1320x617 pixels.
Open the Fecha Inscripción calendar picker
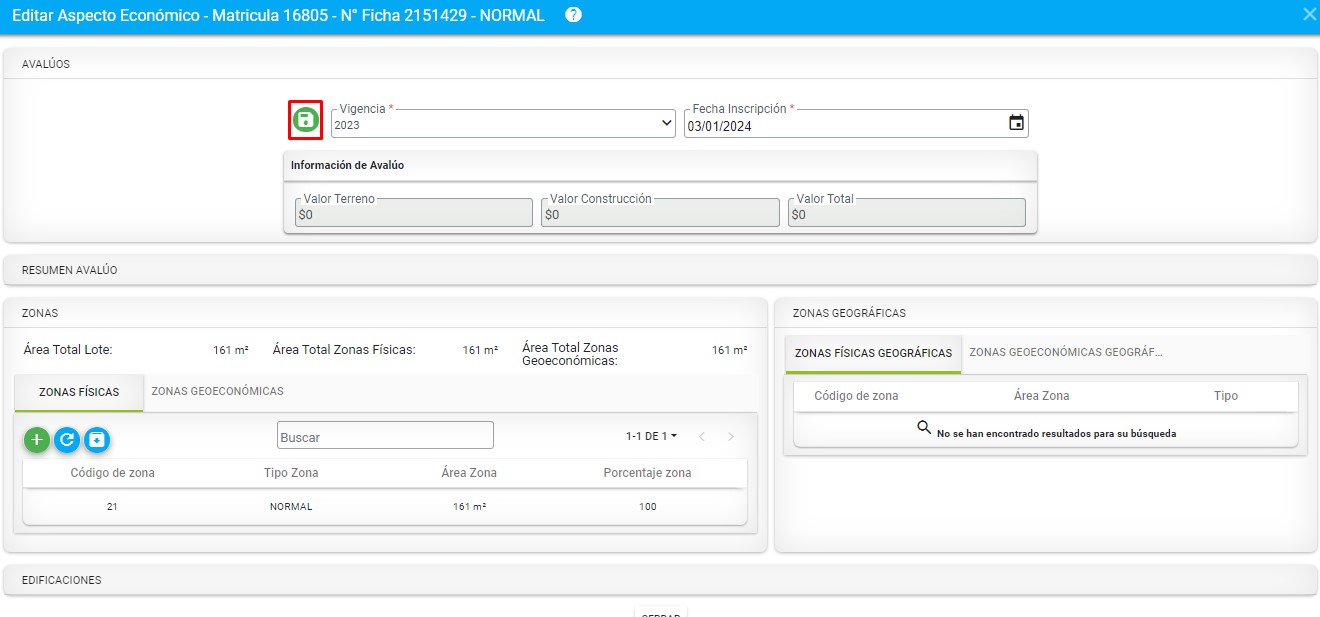click(1016, 123)
